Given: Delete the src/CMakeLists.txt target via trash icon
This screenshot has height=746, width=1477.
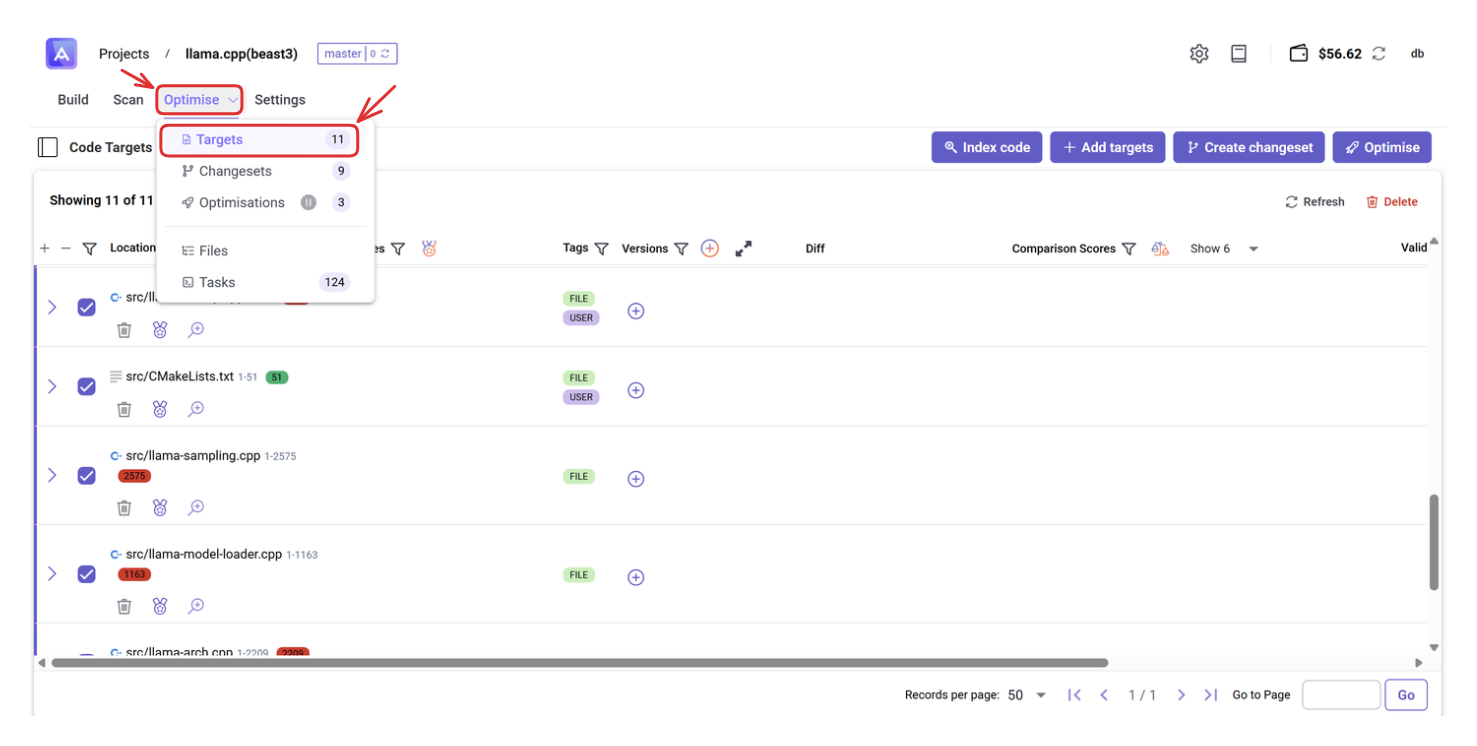Looking at the screenshot, I should tap(124, 409).
